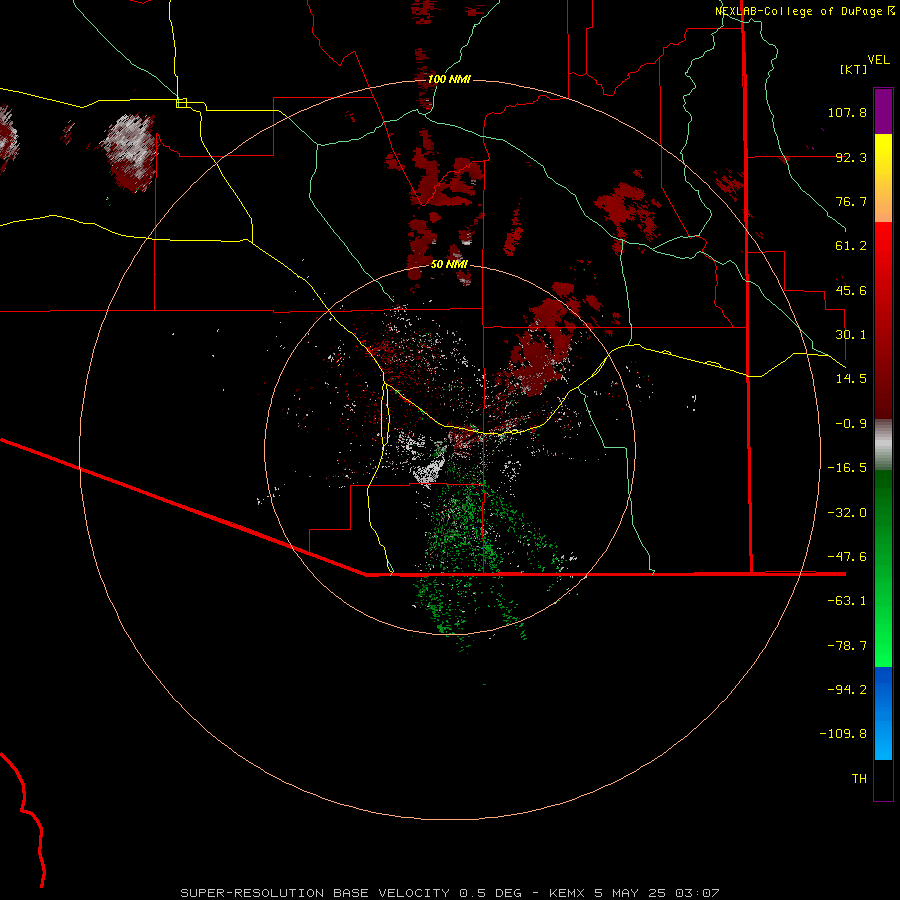
Task: Click the 76.7 legend value
Action: 851,201
